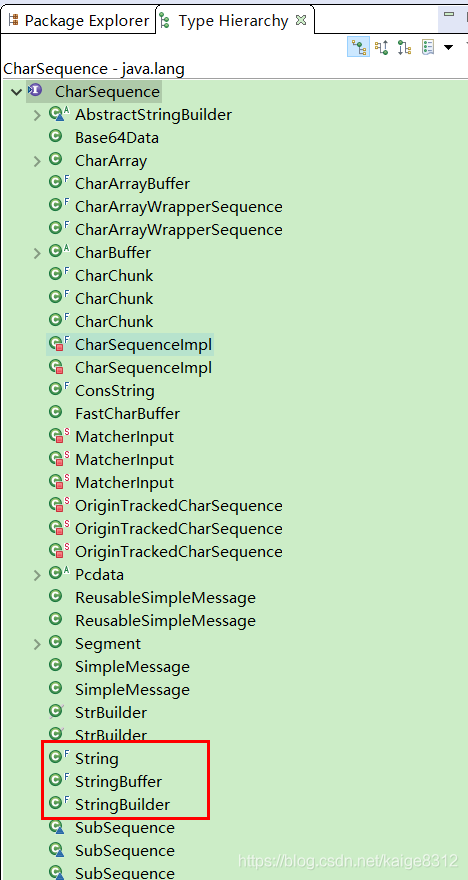Select the FastCharBuffer class
This screenshot has height=880, width=468.
point(127,414)
